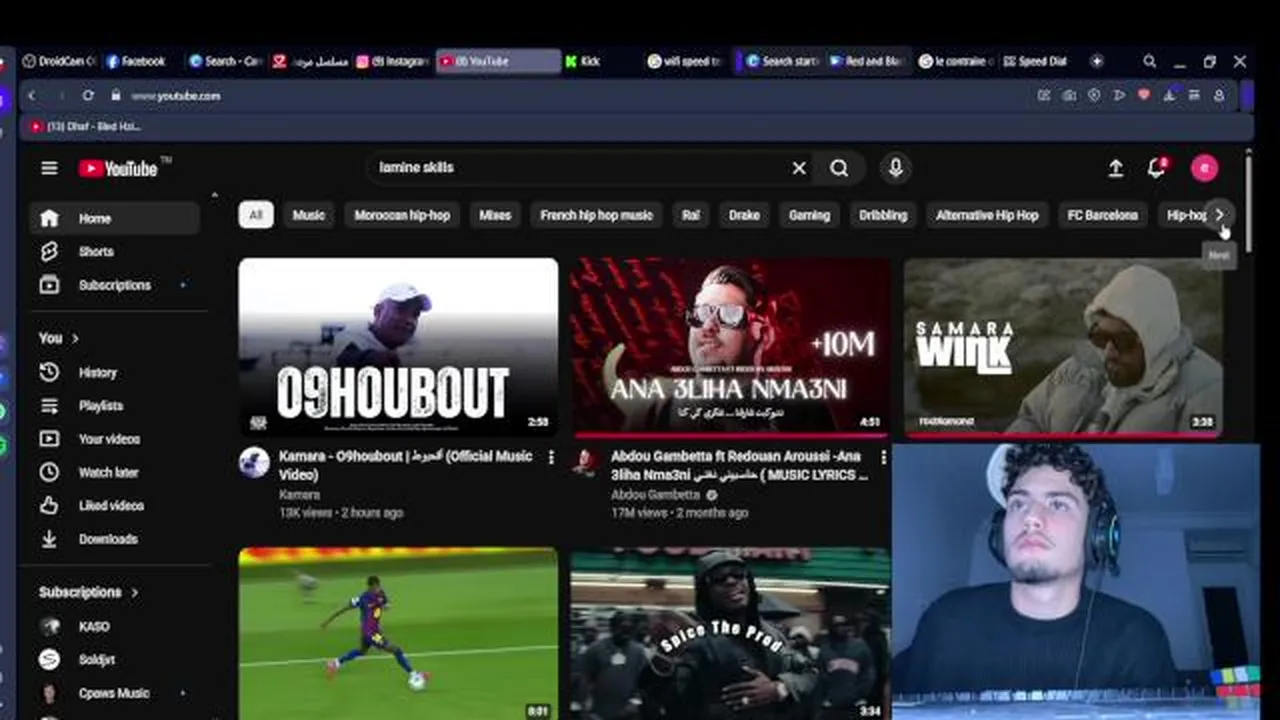The image size is (1280, 720).
Task: Select the 'All' filter chip
Action: click(x=256, y=215)
